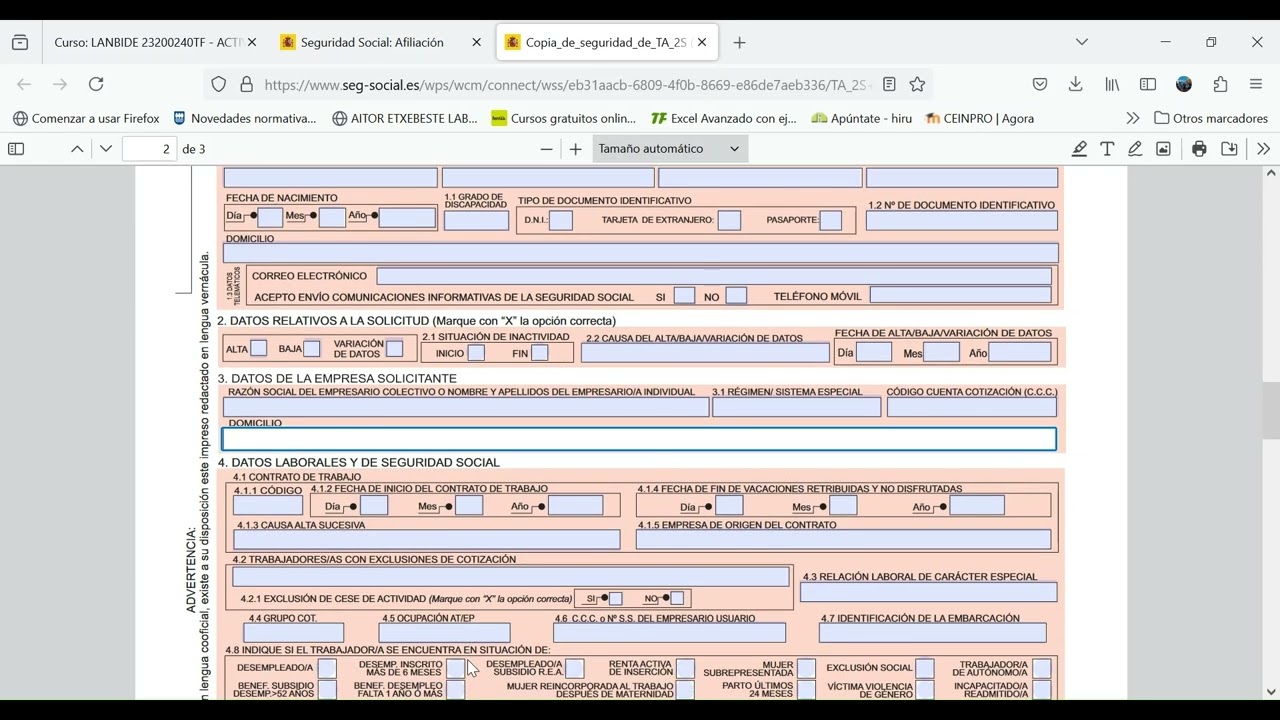
Task: Go back to previous page
Action: [x=24, y=84]
